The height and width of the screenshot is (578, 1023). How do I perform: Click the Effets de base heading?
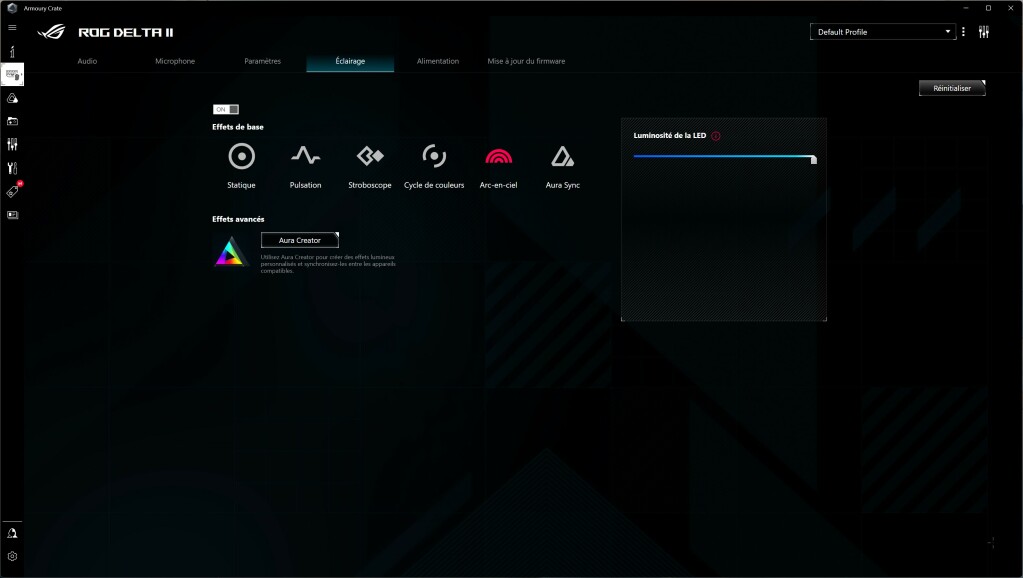click(237, 127)
